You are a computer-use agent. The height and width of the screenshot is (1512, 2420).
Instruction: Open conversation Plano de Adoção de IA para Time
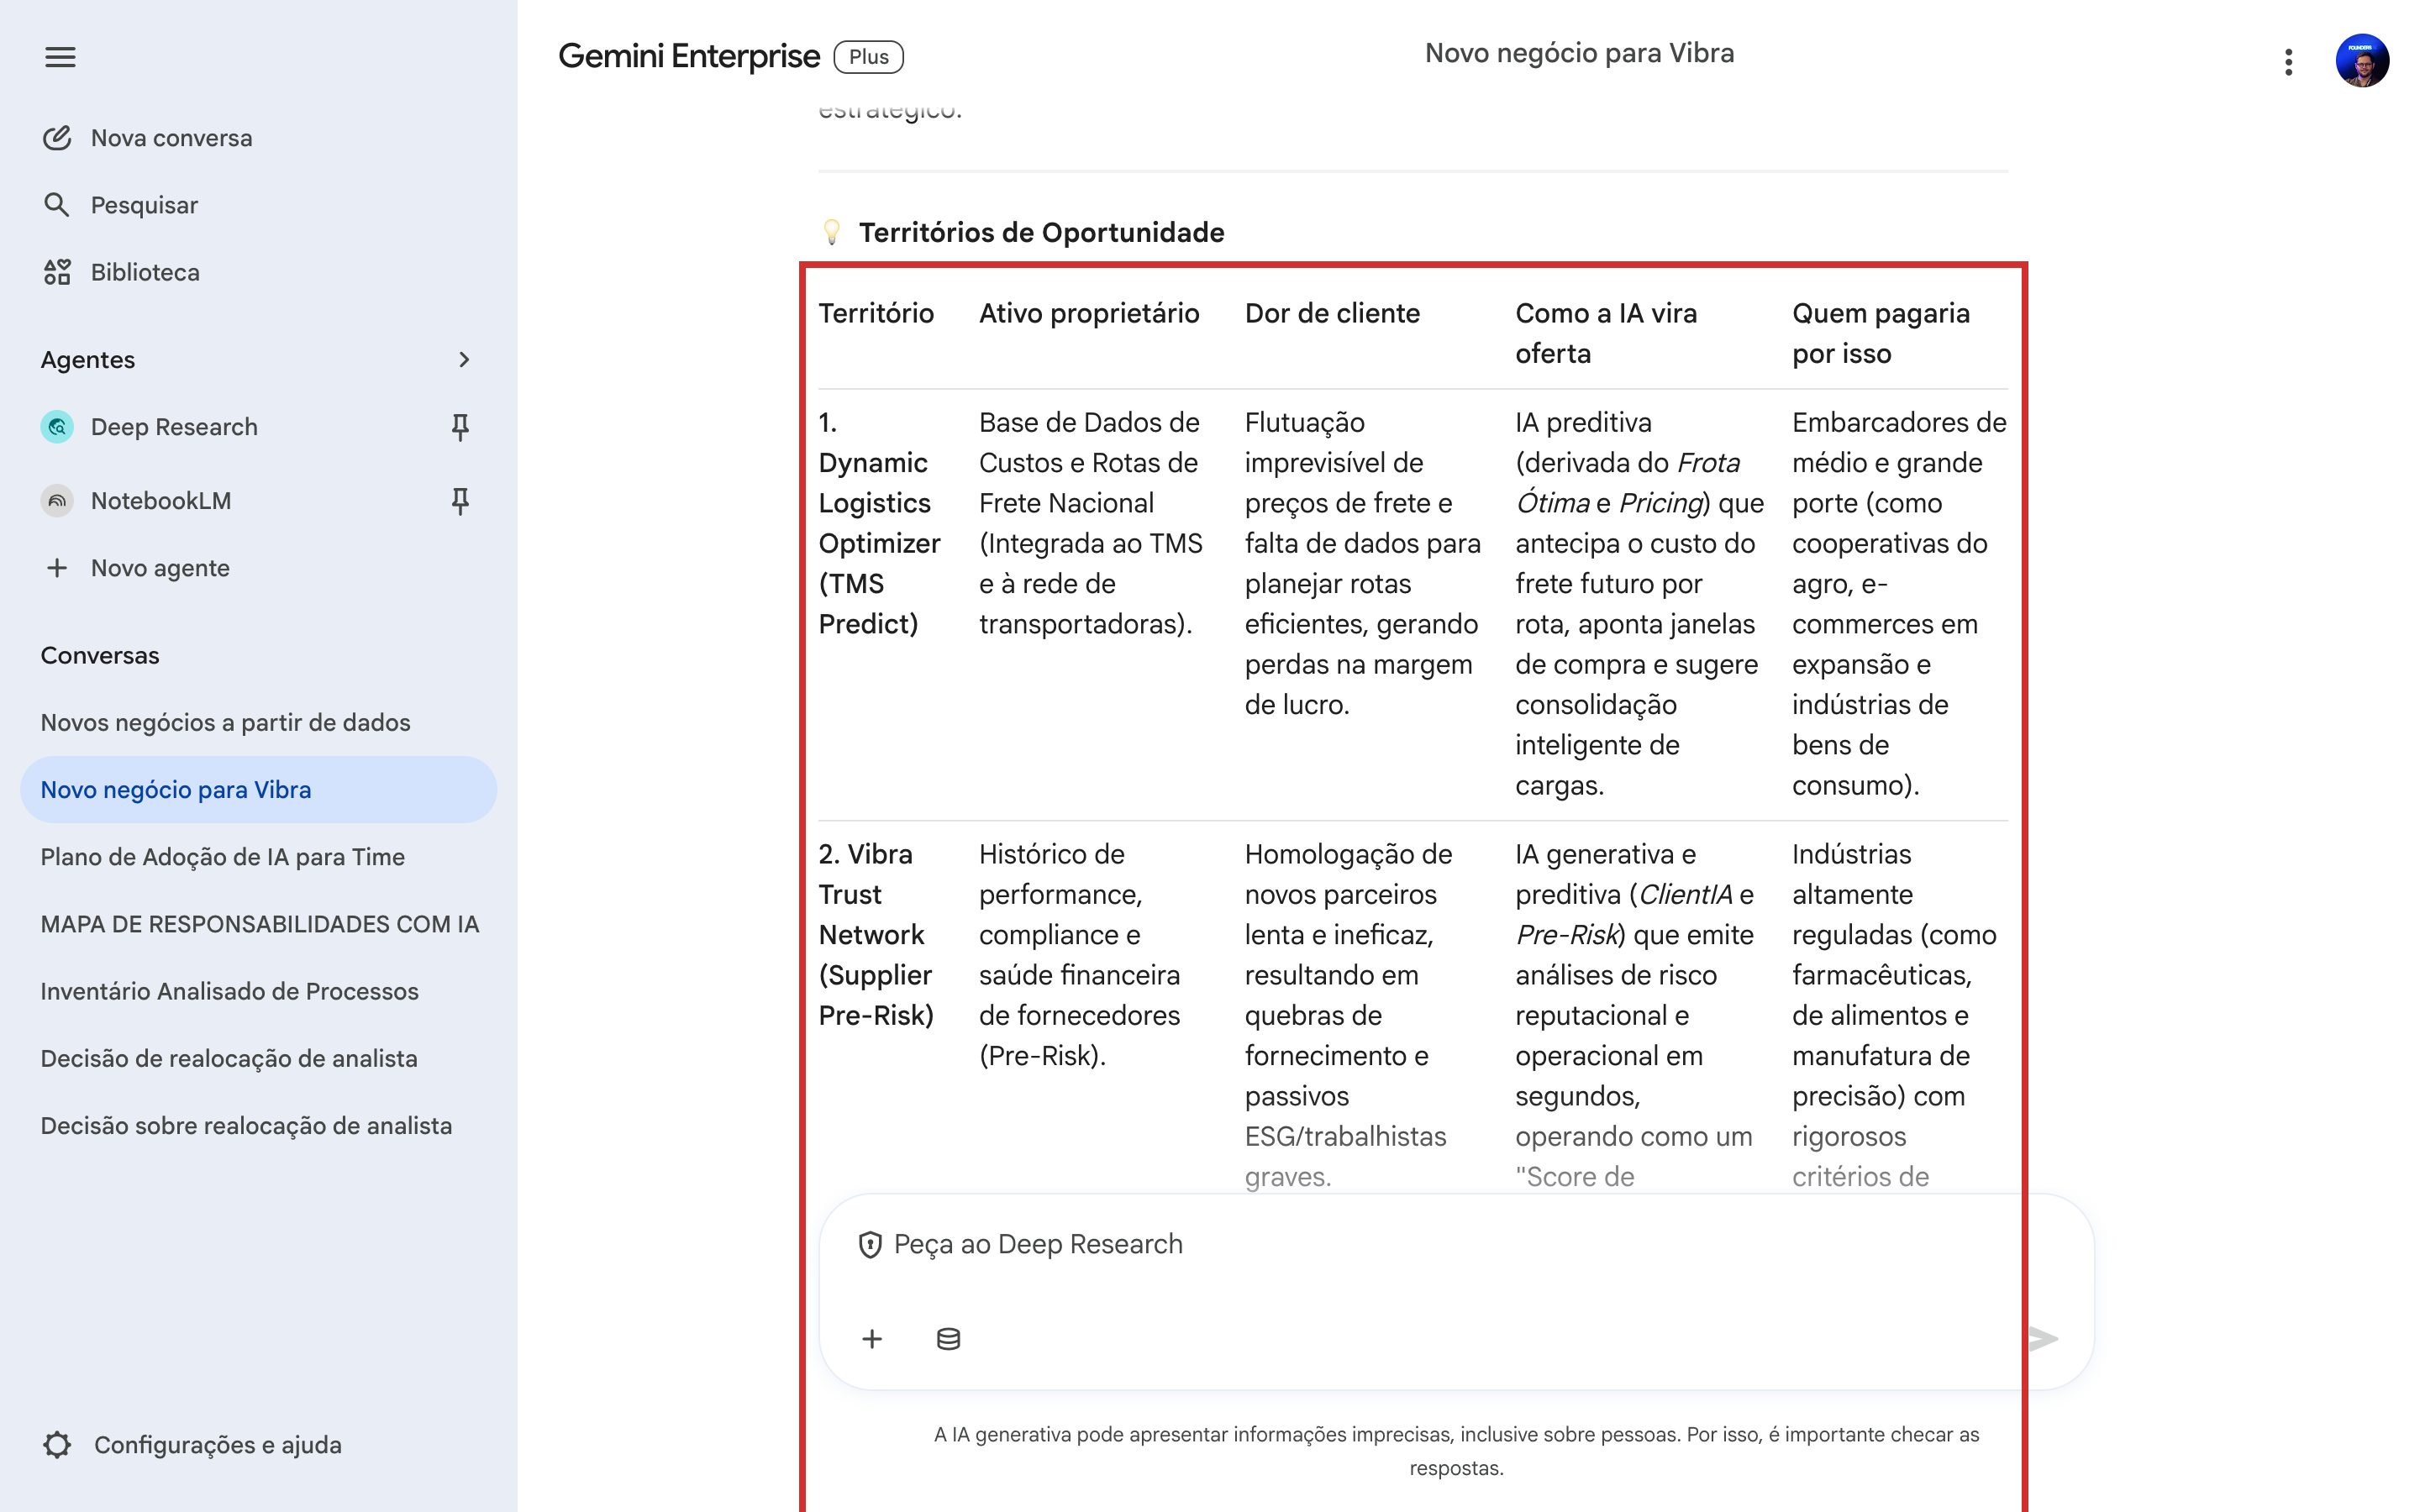point(222,857)
